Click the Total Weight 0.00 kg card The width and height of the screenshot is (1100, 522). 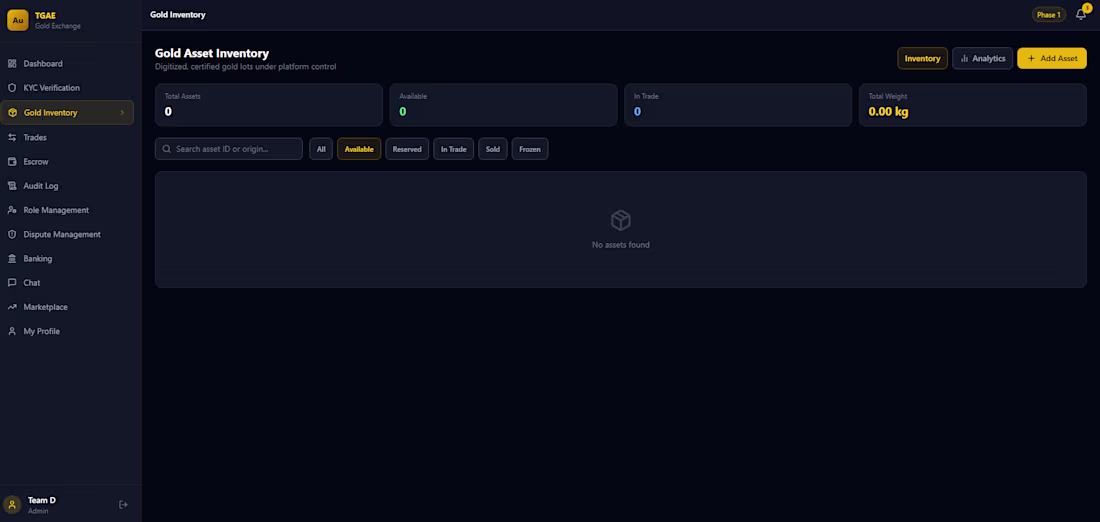click(973, 105)
